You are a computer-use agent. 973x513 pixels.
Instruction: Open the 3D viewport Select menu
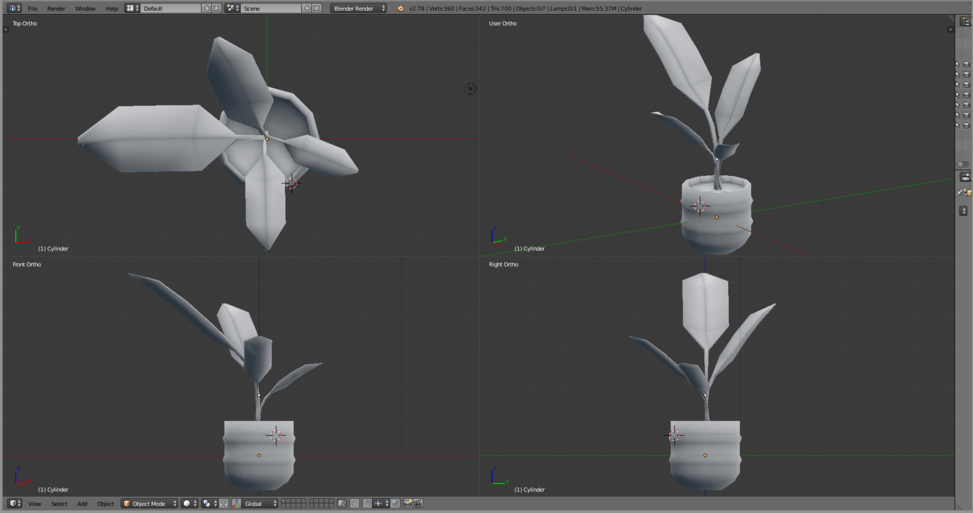(x=59, y=504)
